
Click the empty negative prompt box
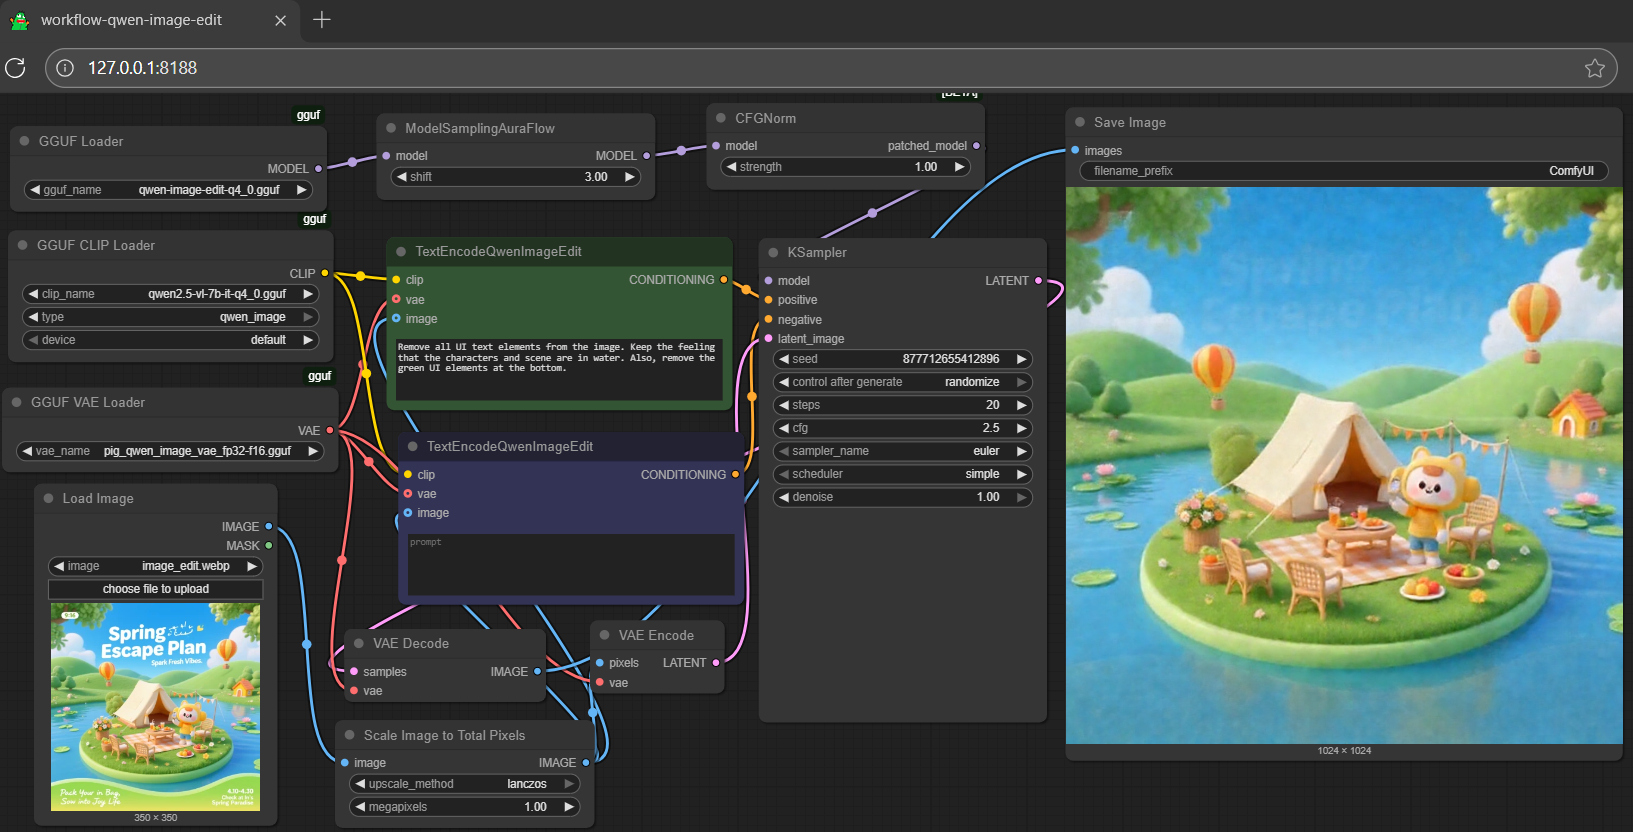[x=571, y=564]
